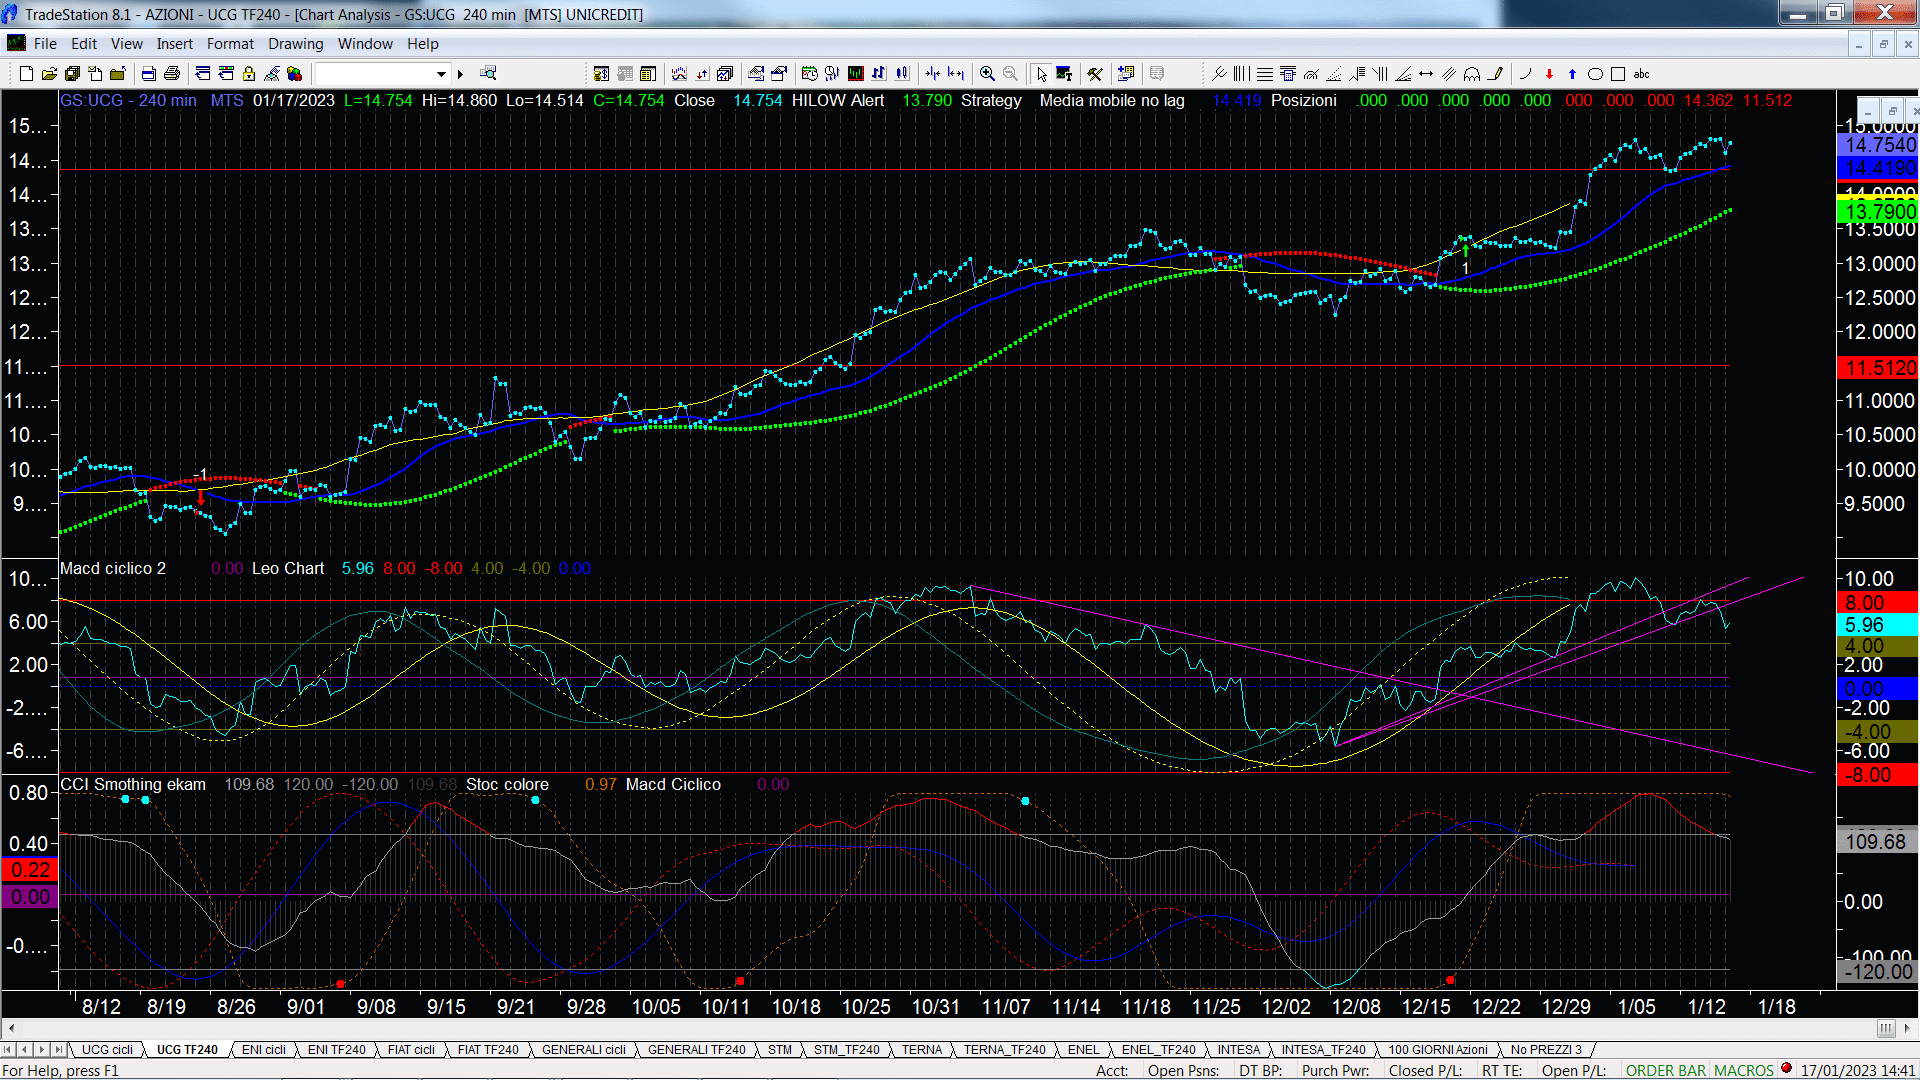The width and height of the screenshot is (1920, 1080).
Task: Click the Open folder icon
Action: tap(49, 73)
